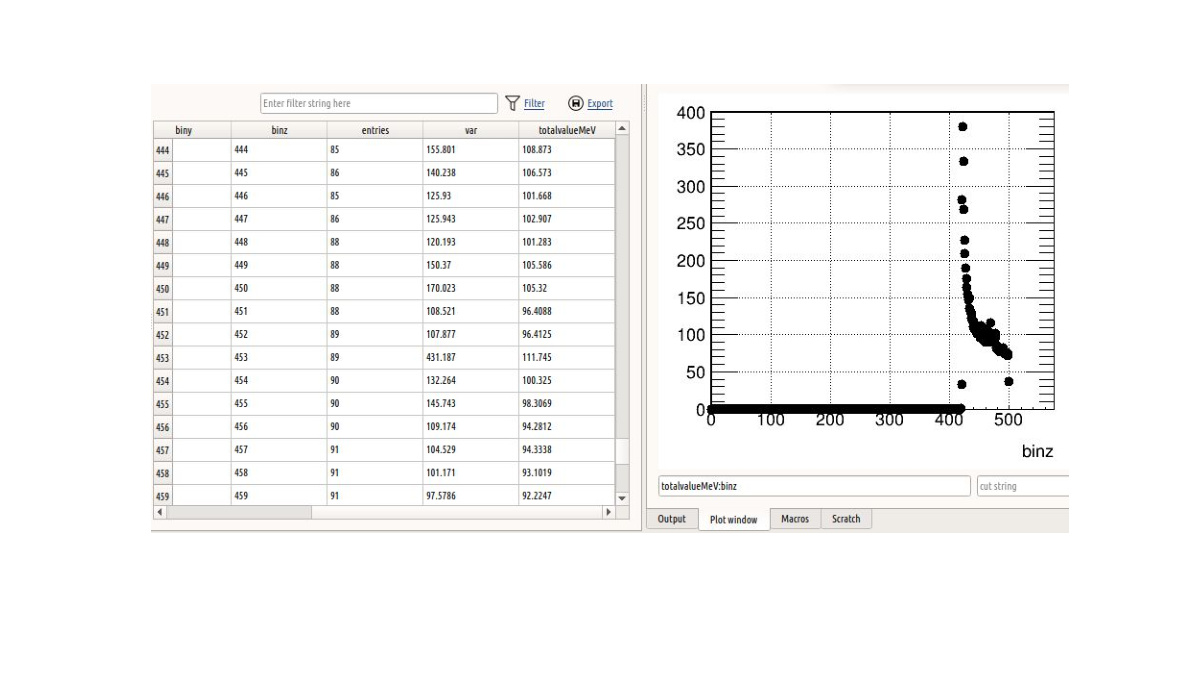Click the table's horizontal scrollbar thumb
This screenshot has width=1200, height=675.
pyautogui.click(x=239, y=512)
